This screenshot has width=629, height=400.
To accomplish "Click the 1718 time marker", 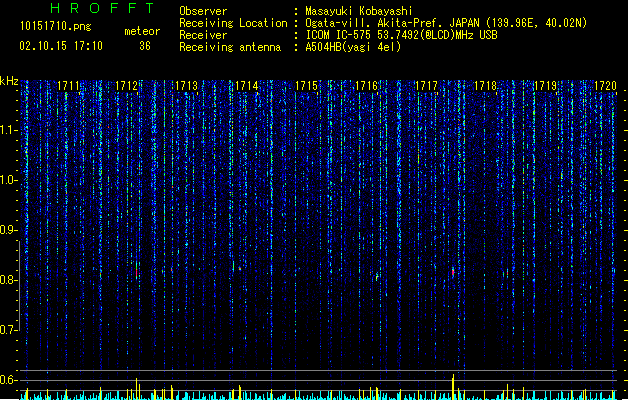I will click(x=485, y=86).
